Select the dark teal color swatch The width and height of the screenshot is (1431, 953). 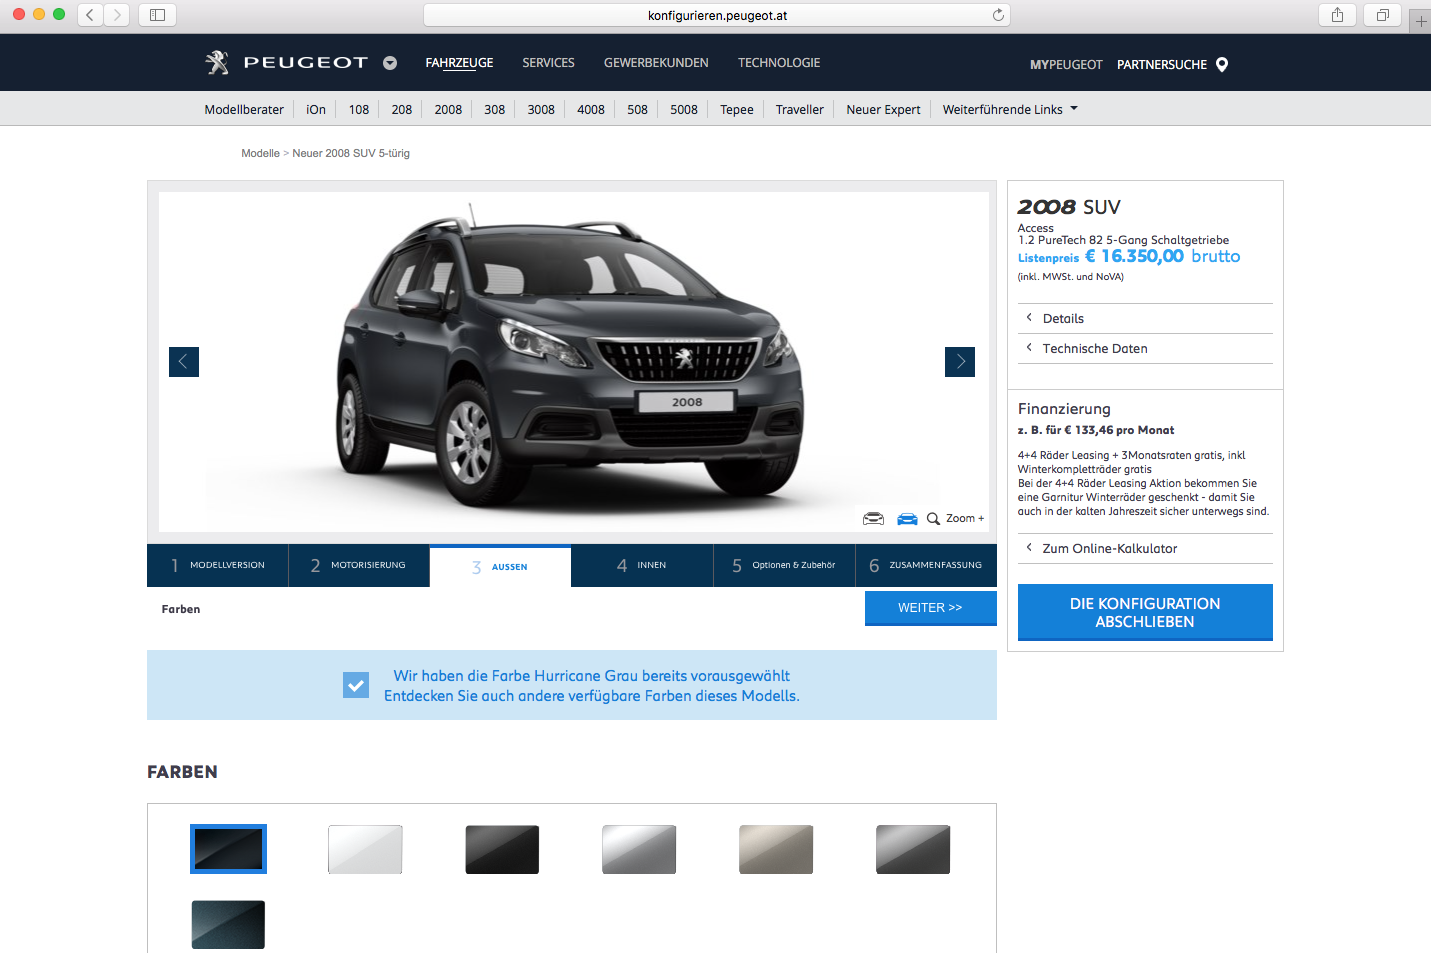pos(228,925)
